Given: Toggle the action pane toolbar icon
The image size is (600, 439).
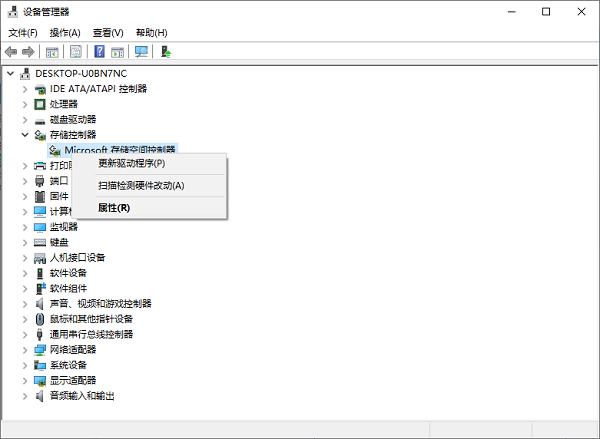Looking at the screenshot, I should 117,52.
